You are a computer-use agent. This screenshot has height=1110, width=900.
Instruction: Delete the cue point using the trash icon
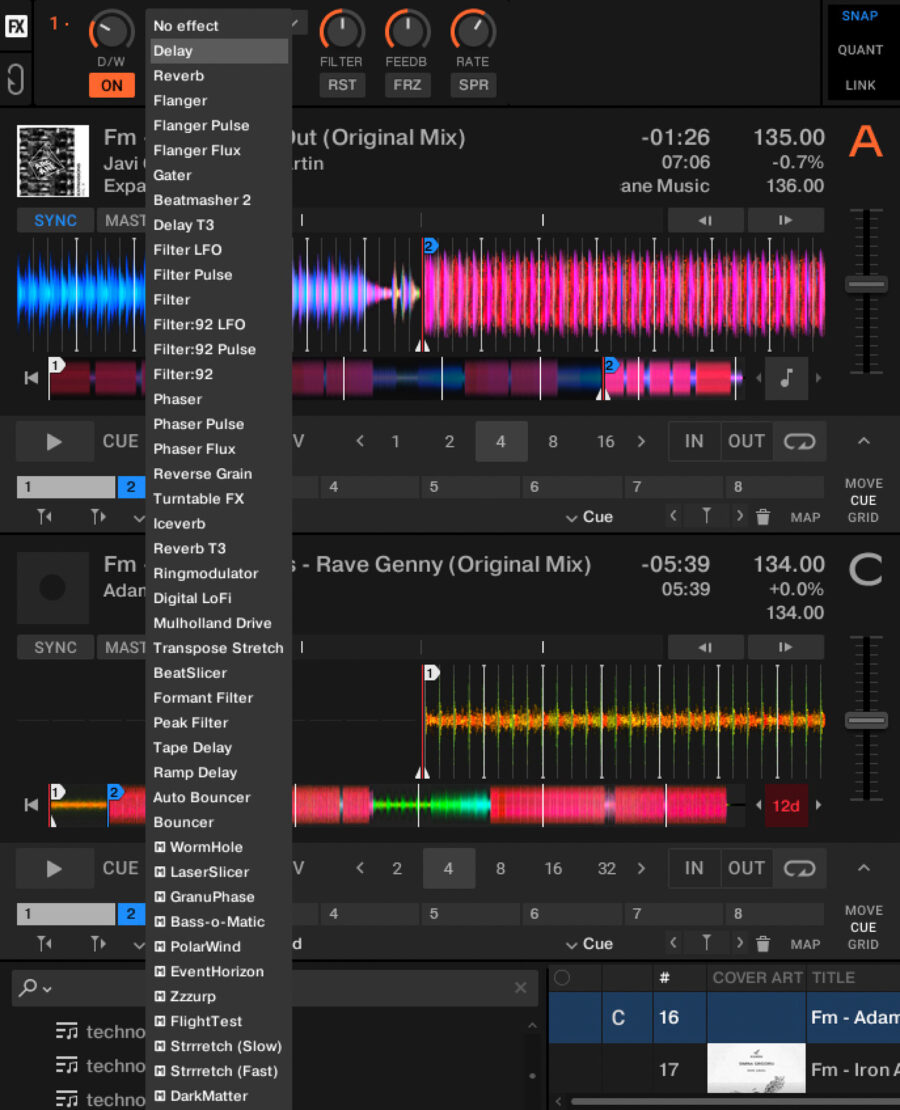click(763, 517)
